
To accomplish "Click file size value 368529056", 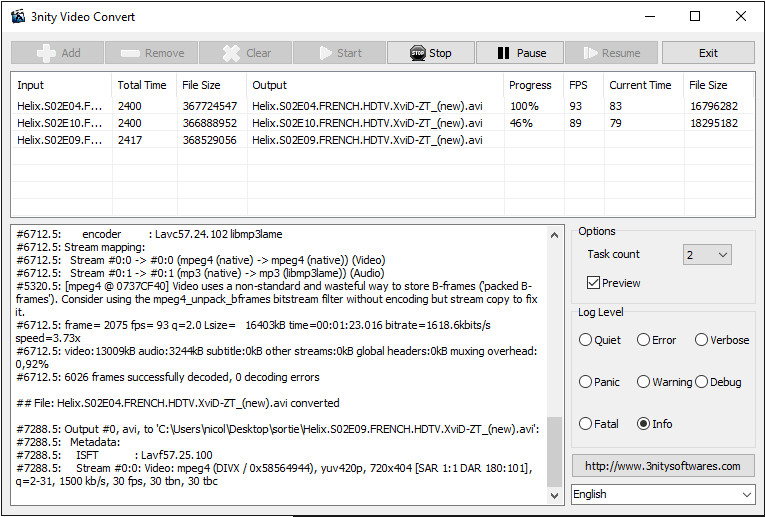I will pyautogui.click(x=210, y=140).
